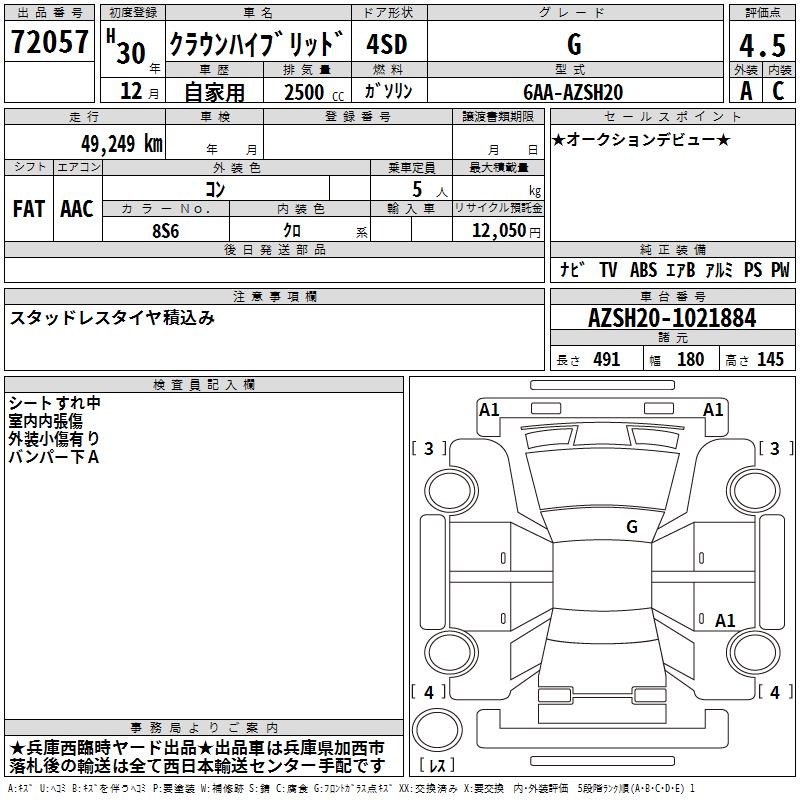Click the interior color クロ
This screenshot has height=800, width=800.
(x=292, y=231)
